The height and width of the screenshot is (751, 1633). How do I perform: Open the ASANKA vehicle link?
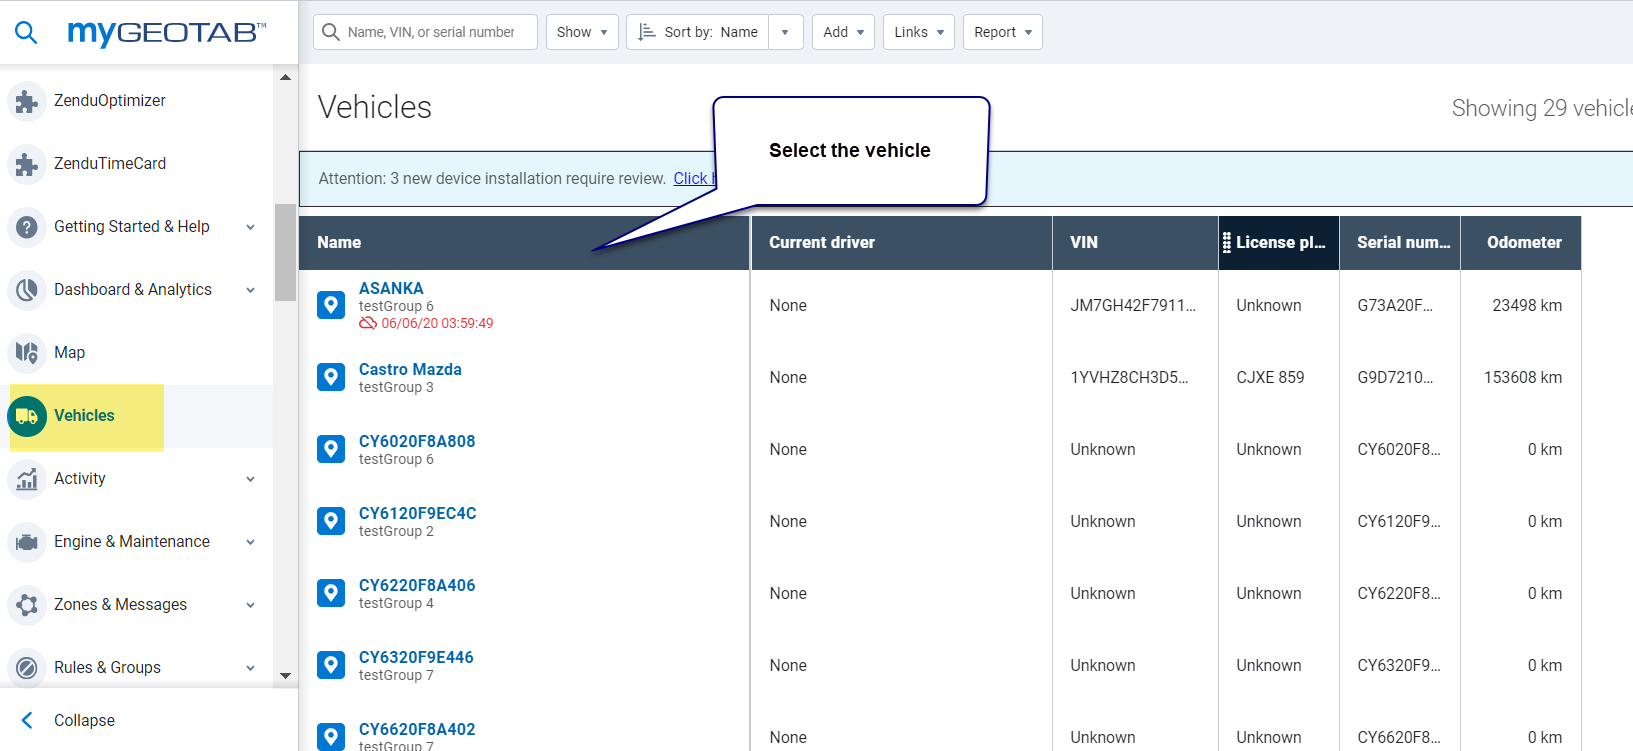click(x=391, y=288)
